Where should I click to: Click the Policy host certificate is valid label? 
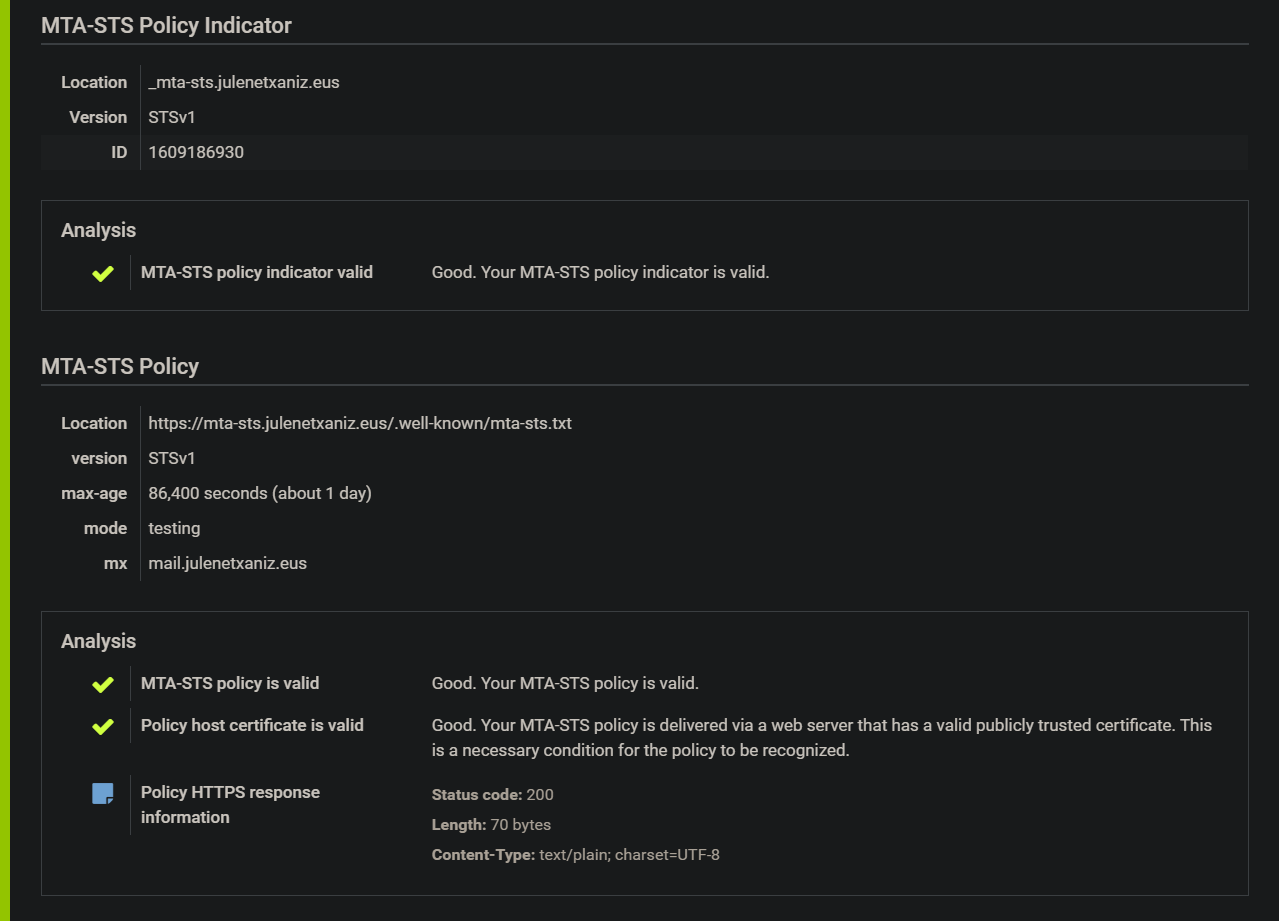coord(252,725)
